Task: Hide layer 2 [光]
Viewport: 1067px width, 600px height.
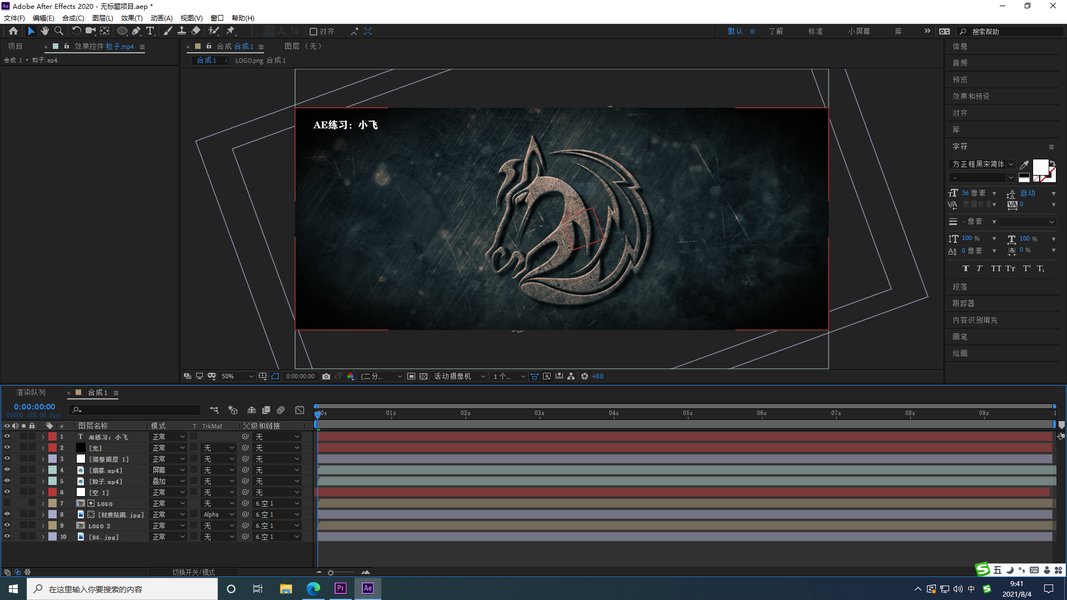Action: coord(7,448)
